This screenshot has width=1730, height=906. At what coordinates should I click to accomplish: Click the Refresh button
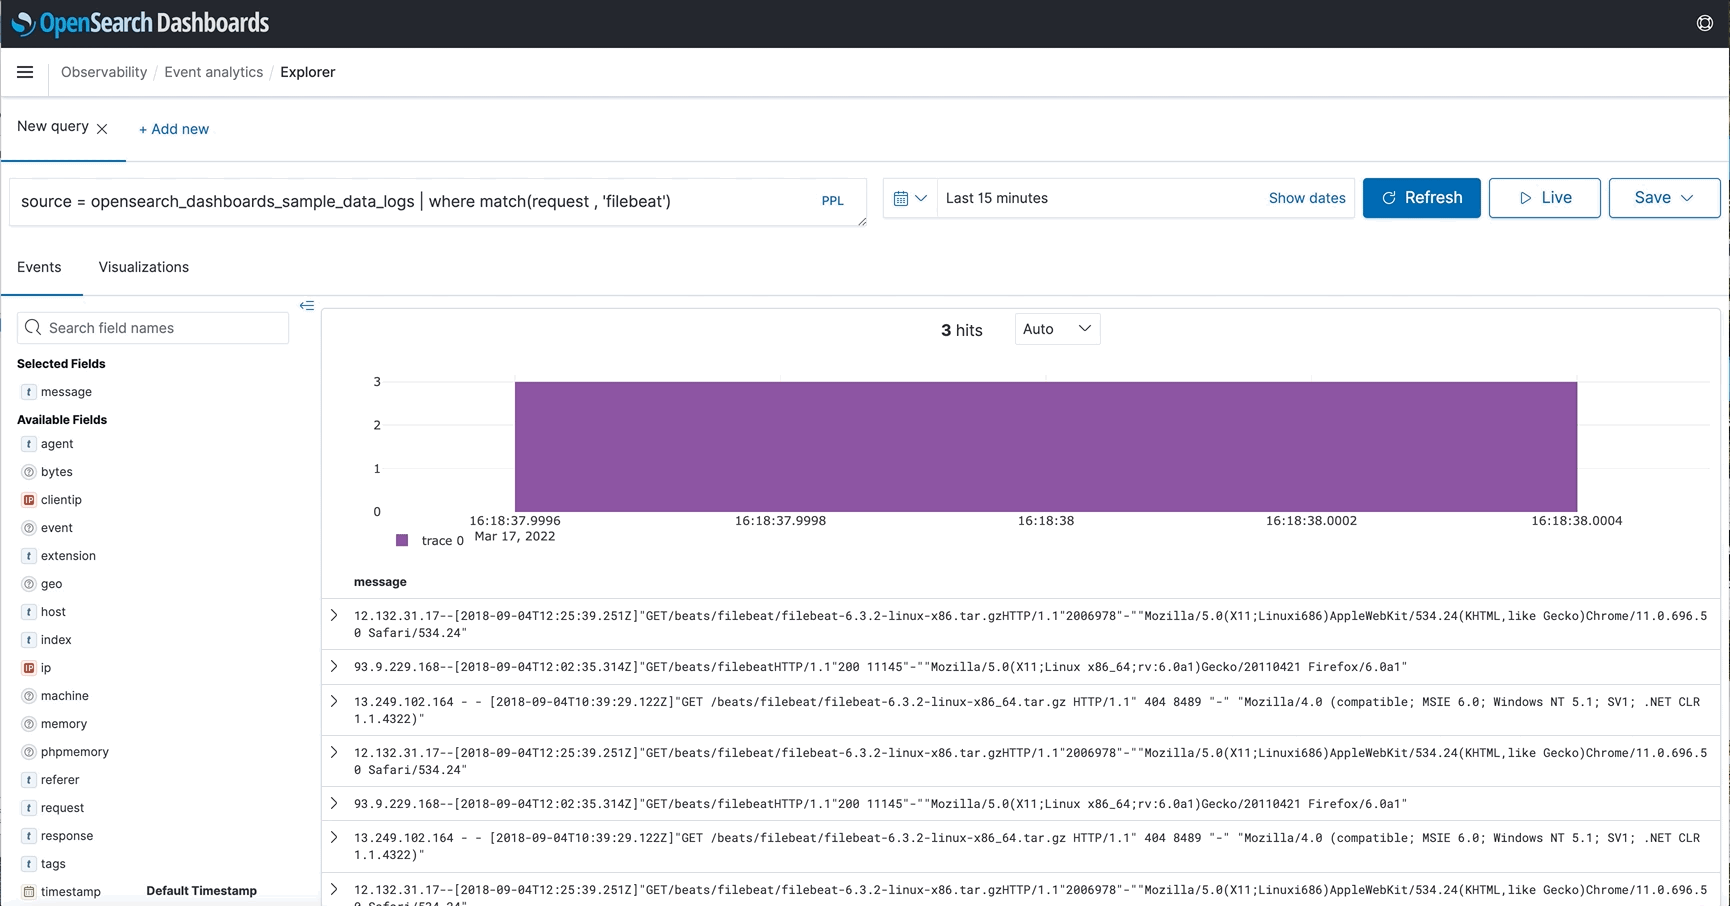coord(1421,198)
